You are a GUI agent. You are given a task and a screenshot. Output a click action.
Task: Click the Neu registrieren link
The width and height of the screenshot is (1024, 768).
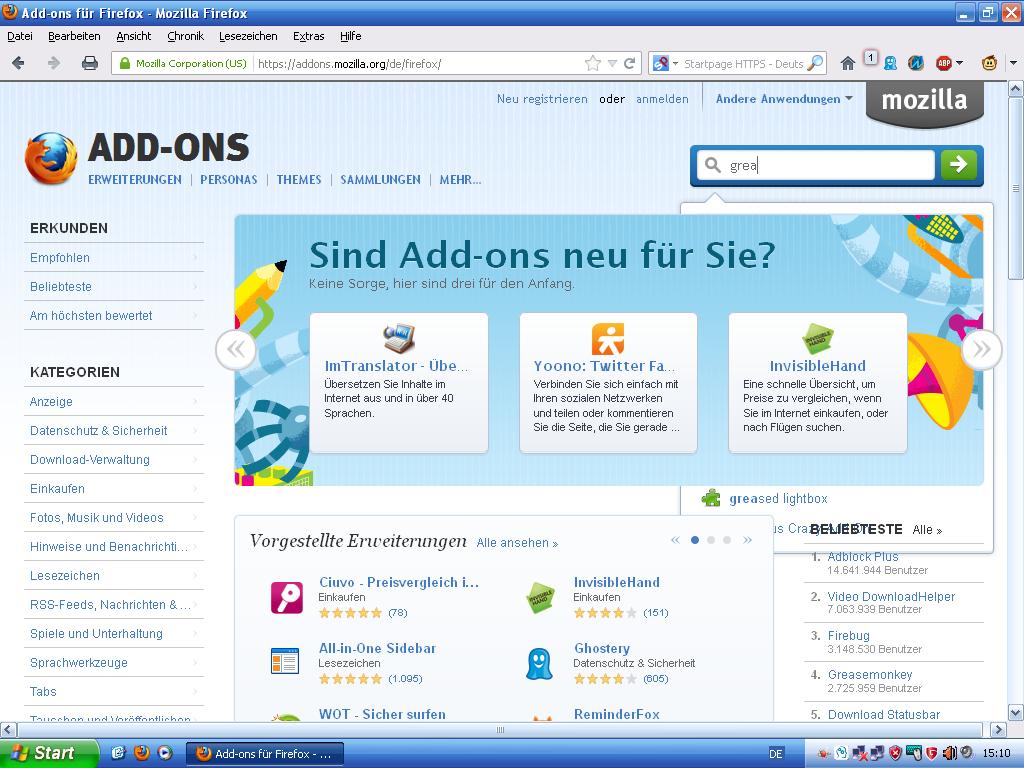point(542,99)
